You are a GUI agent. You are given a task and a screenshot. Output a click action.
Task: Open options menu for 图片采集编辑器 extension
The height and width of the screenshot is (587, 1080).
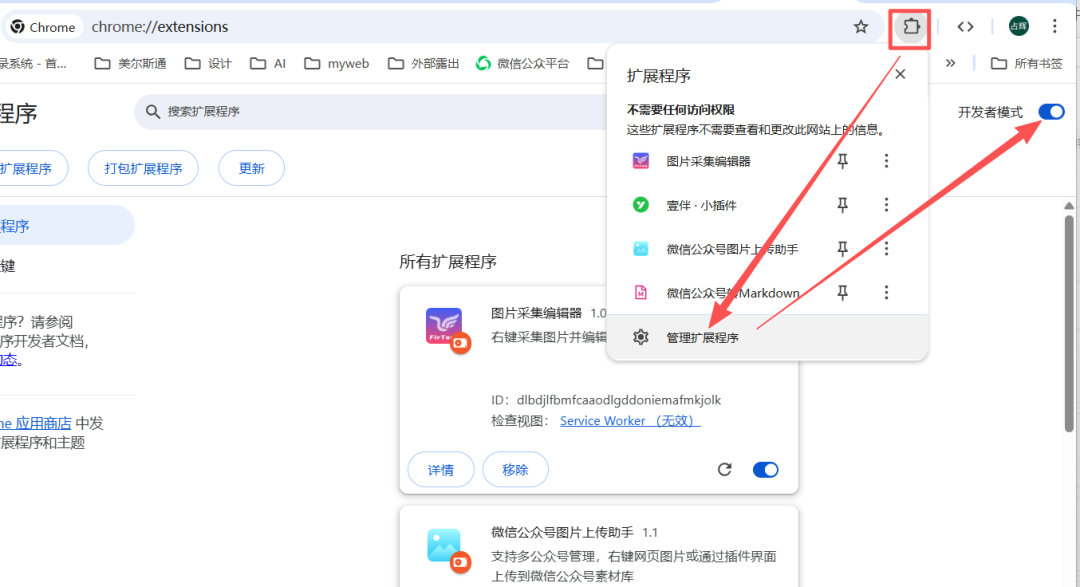[886, 160]
